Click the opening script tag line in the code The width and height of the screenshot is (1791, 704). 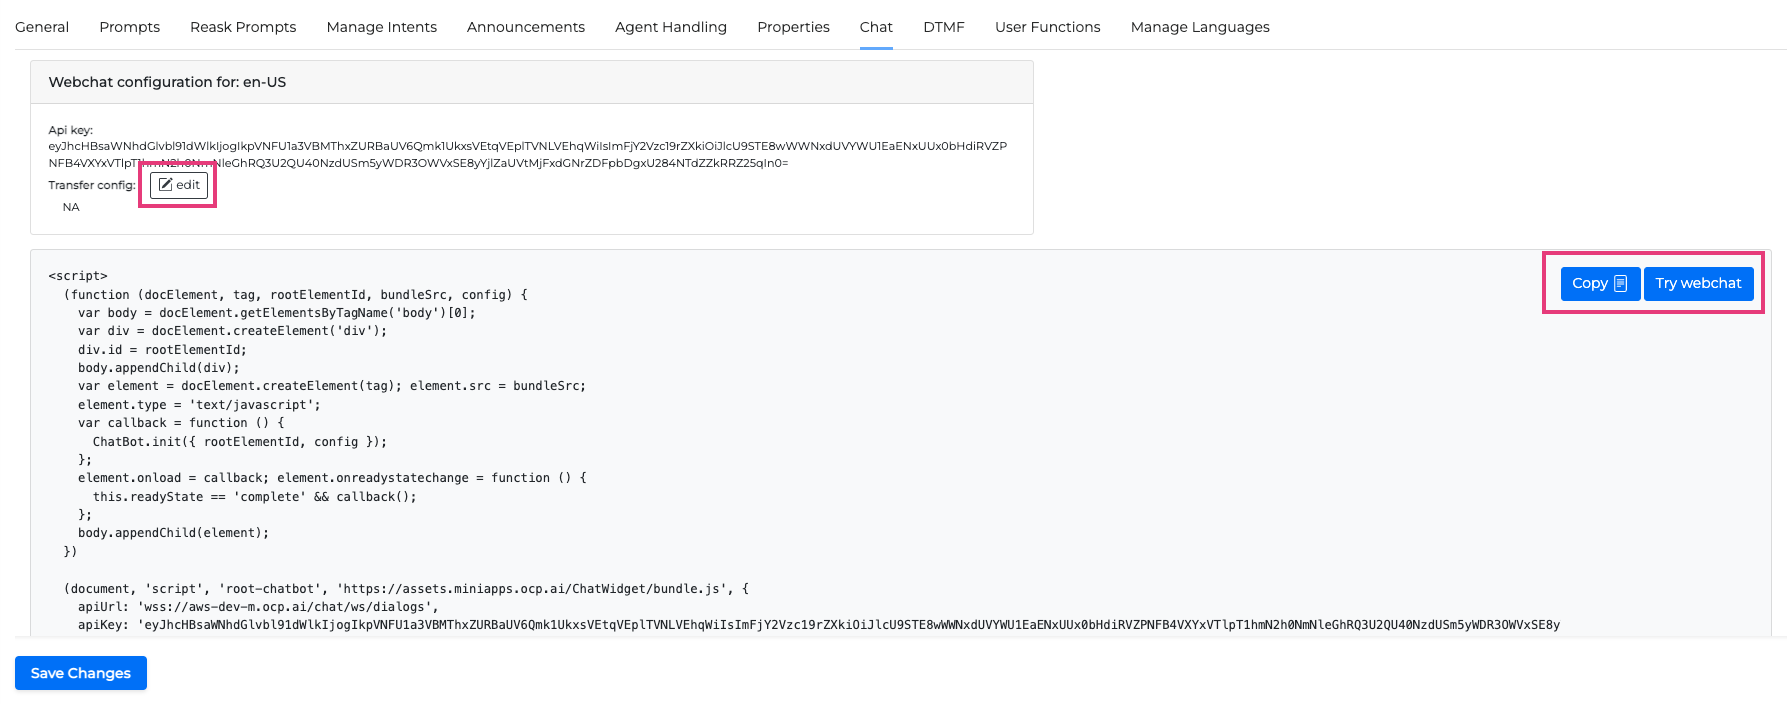pos(78,276)
